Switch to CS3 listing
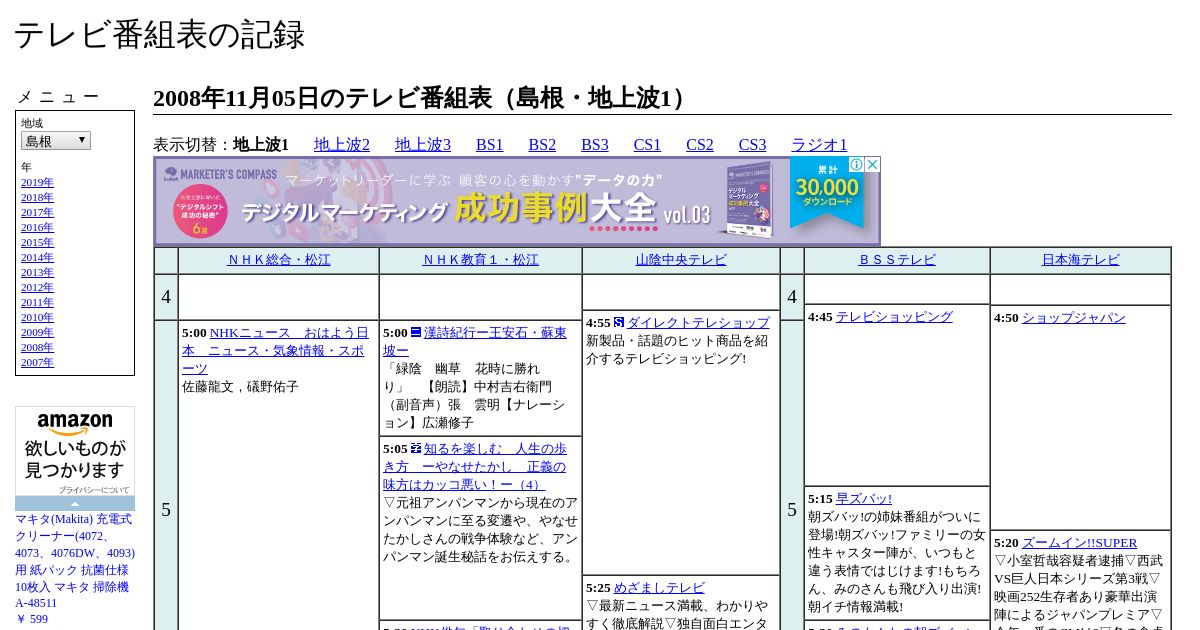 pyautogui.click(x=752, y=144)
